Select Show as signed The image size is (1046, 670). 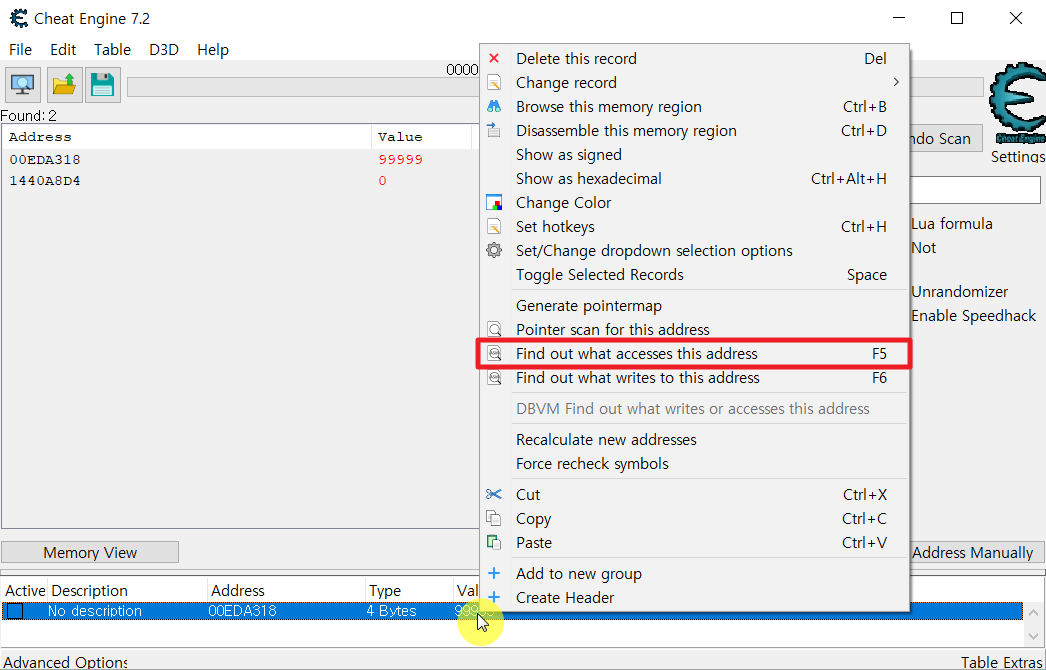694,155
